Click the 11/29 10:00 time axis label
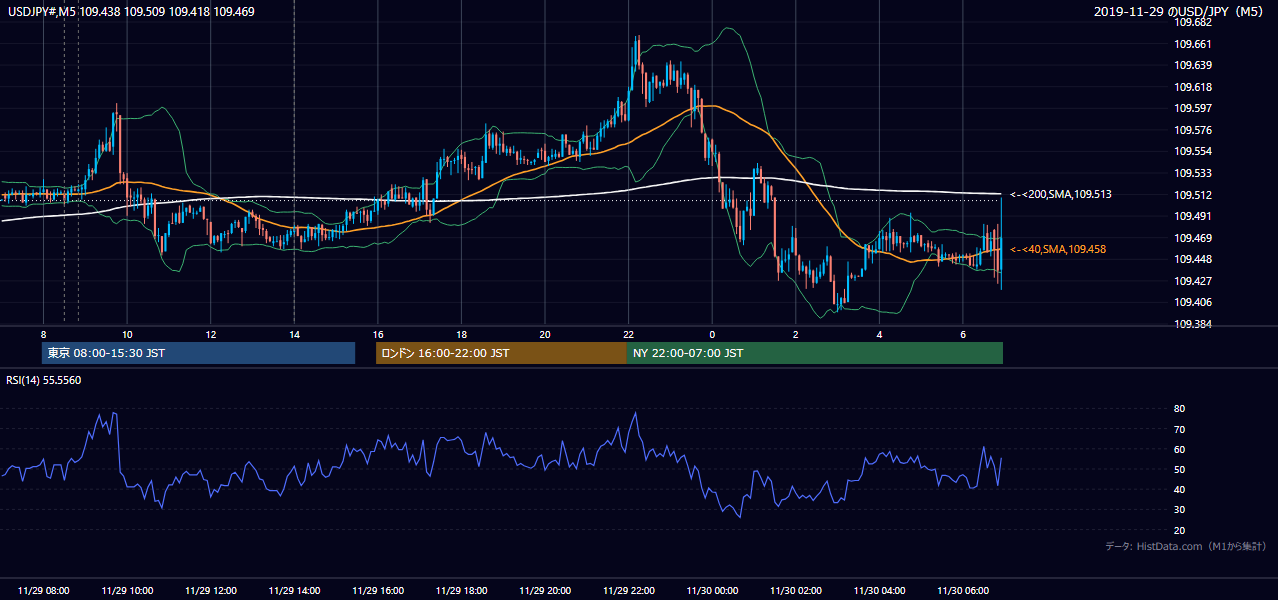The width and height of the screenshot is (1278, 600). pyautogui.click(x=127, y=591)
